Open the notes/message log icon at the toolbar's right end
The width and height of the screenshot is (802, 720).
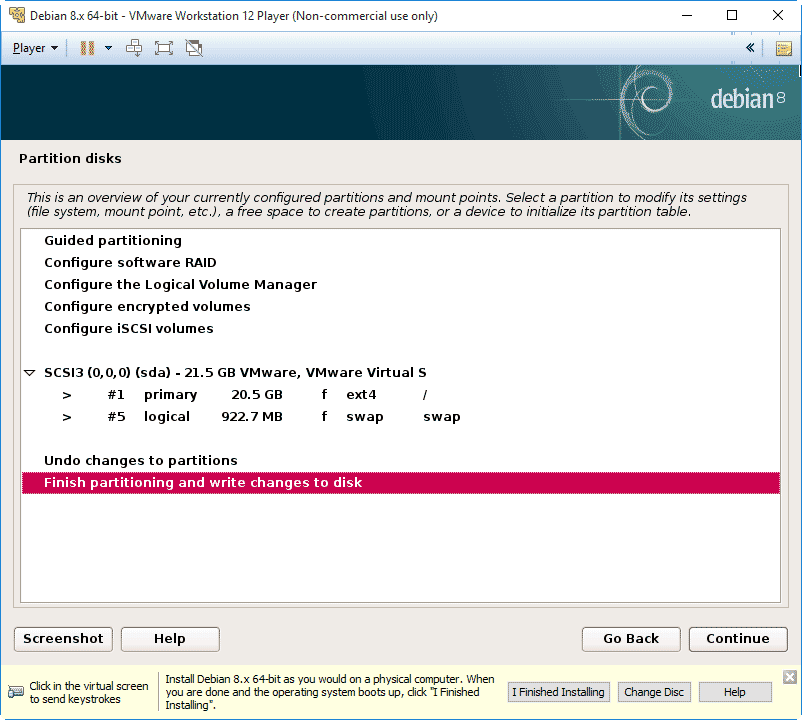[x=783, y=48]
